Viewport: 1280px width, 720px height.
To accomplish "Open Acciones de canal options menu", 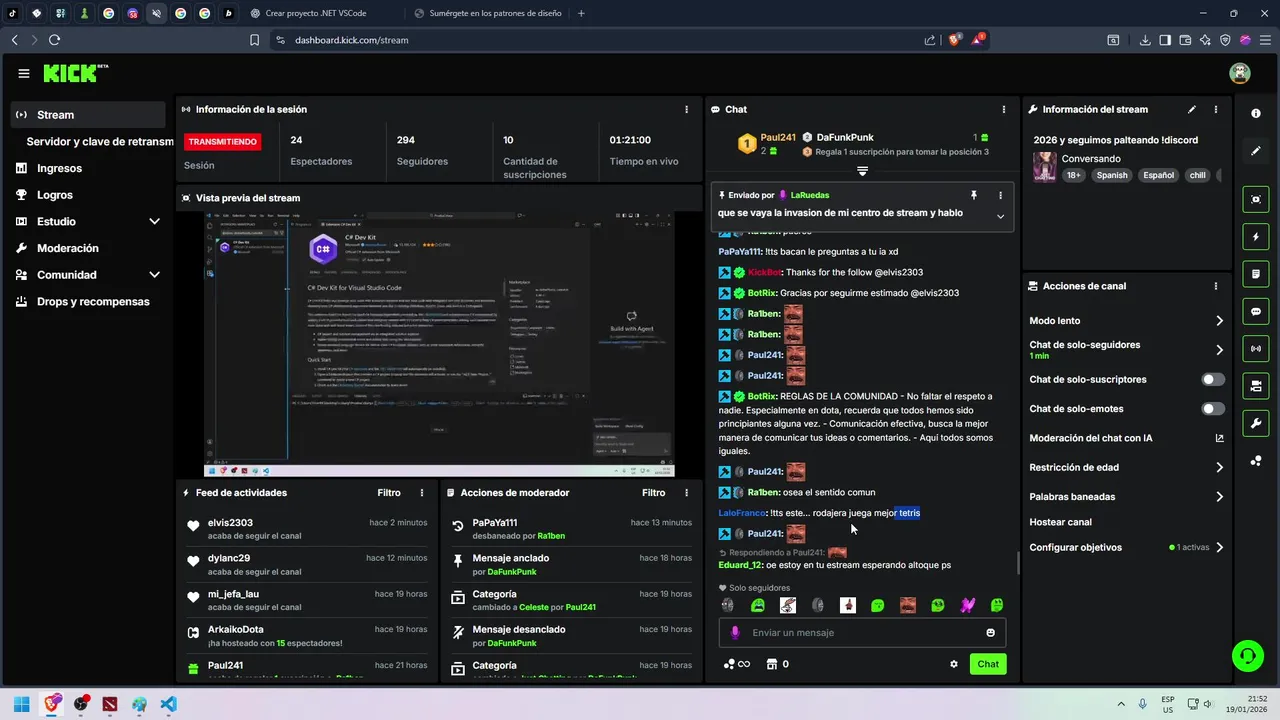I will point(1216,286).
